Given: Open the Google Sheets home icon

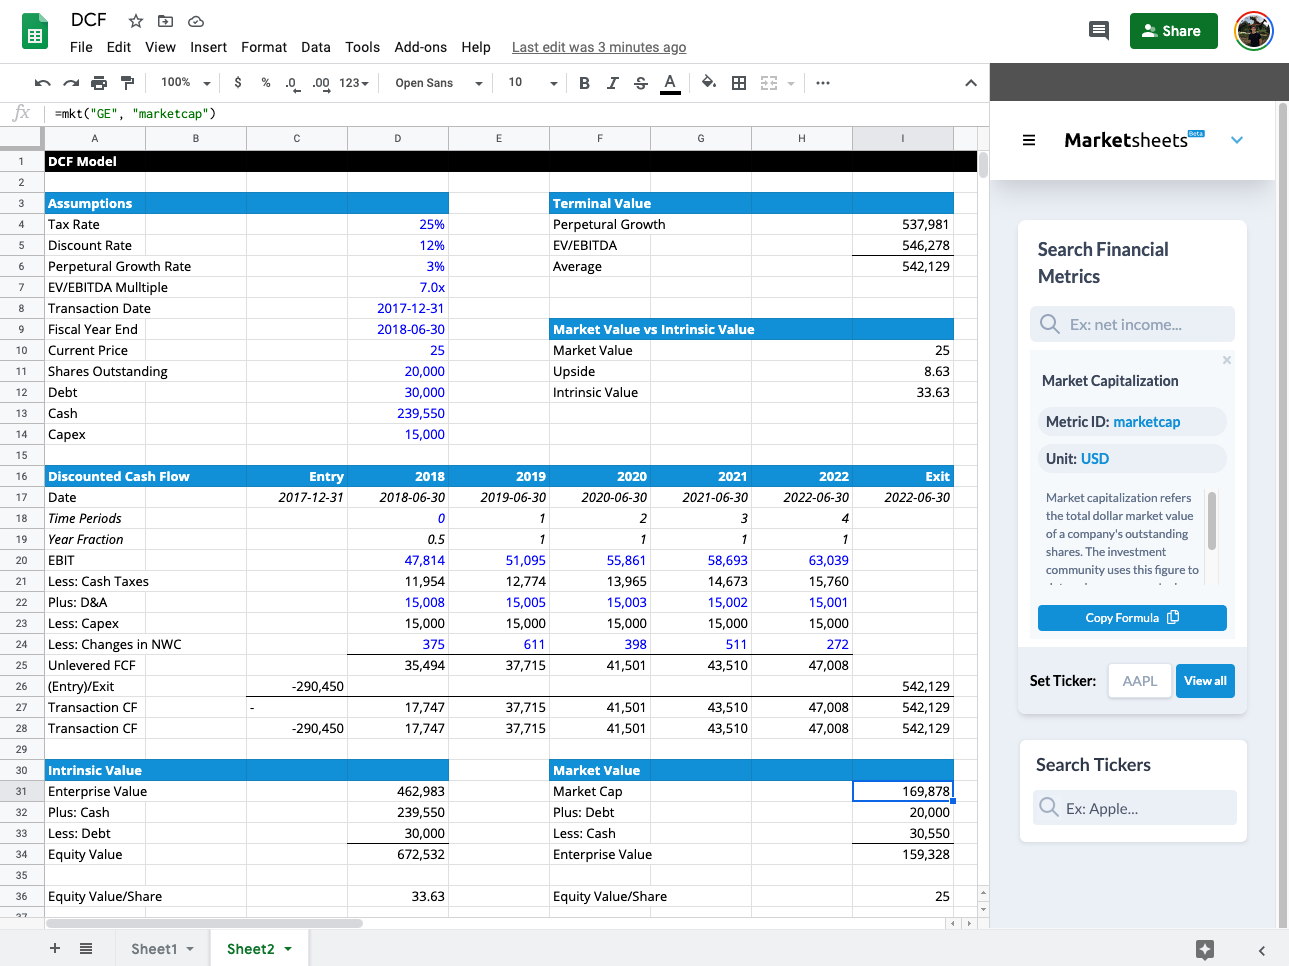Looking at the screenshot, I should point(35,31).
